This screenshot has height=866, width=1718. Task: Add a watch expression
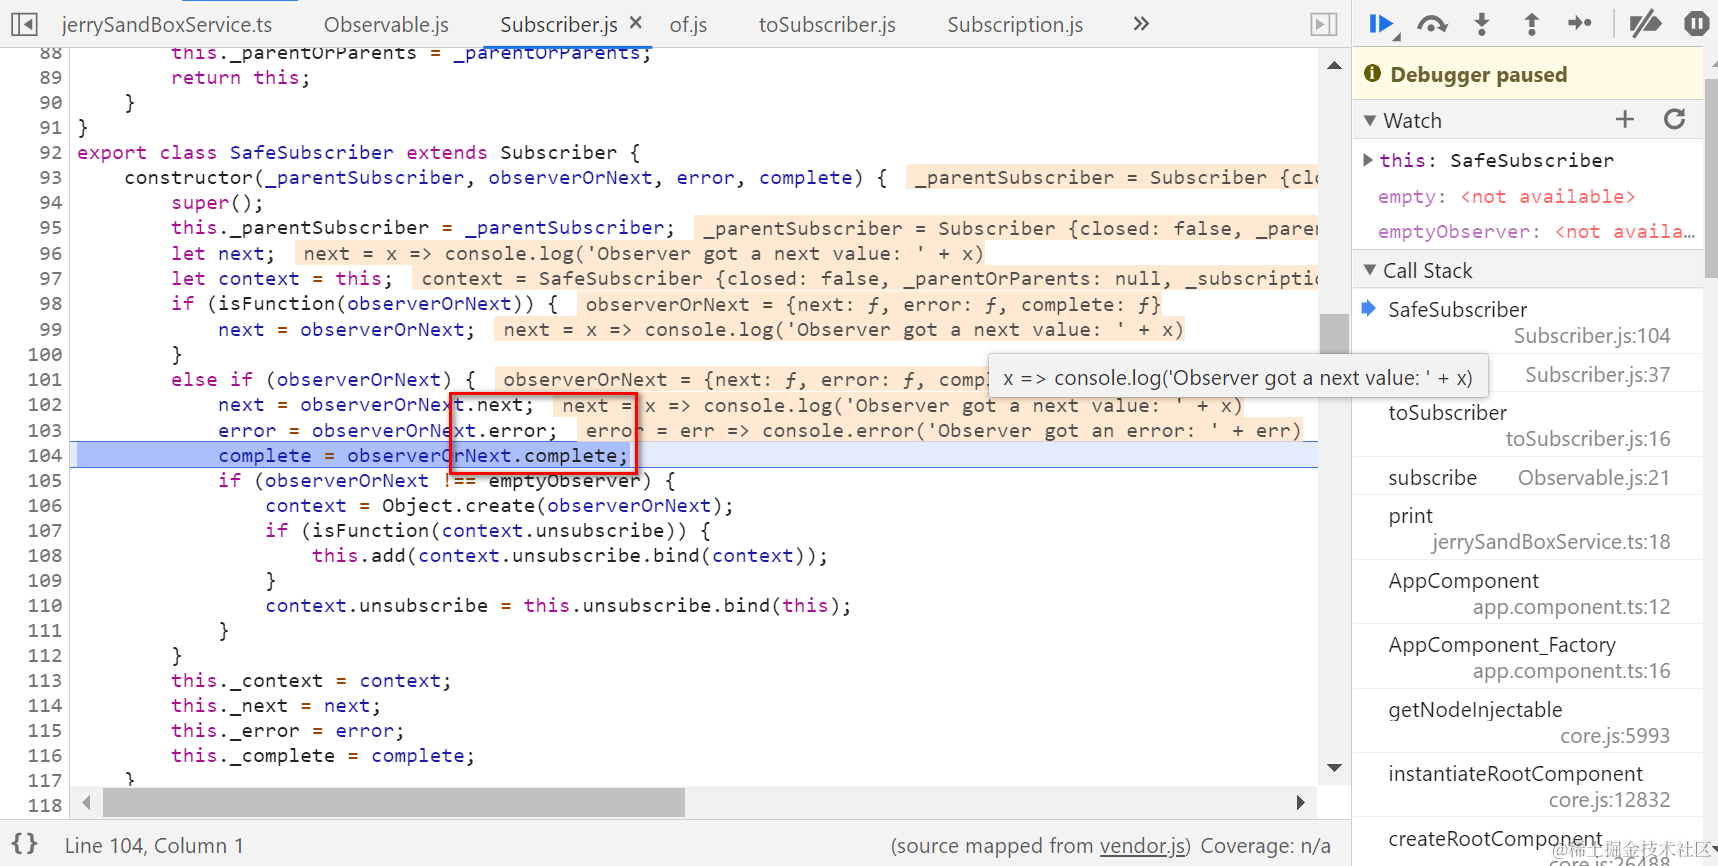click(x=1625, y=120)
